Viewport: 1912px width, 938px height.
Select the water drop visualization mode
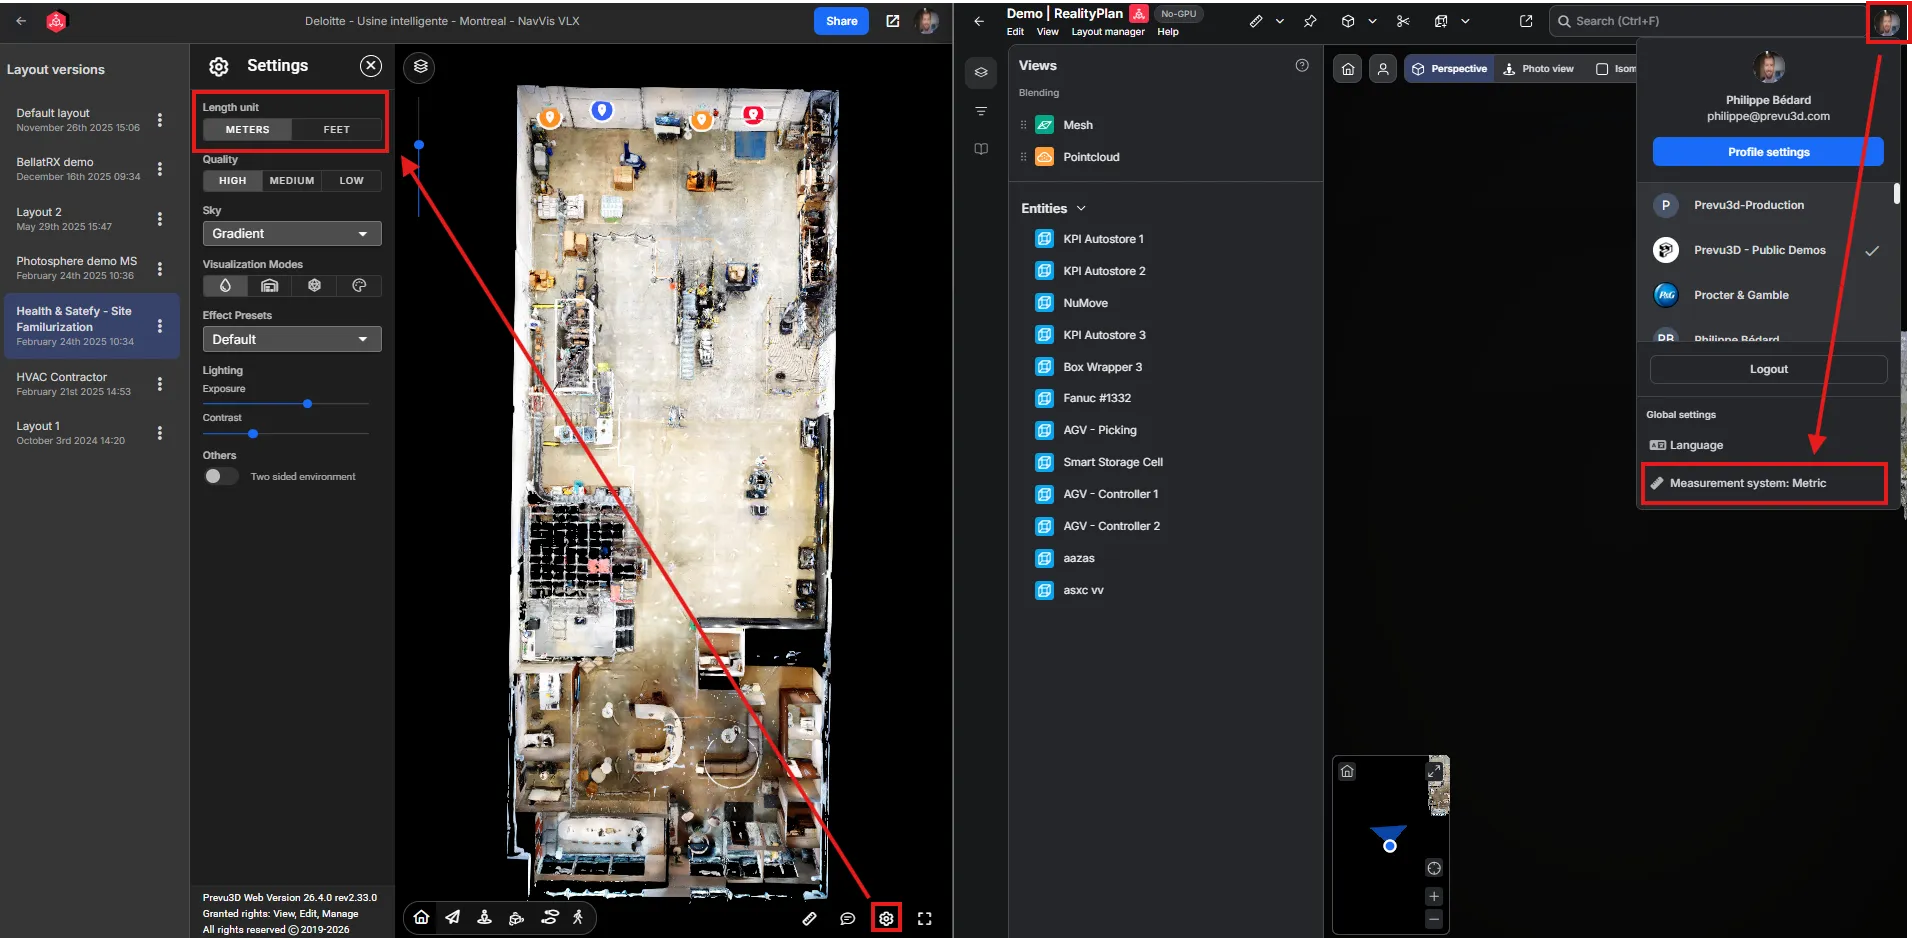[x=225, y=286]
